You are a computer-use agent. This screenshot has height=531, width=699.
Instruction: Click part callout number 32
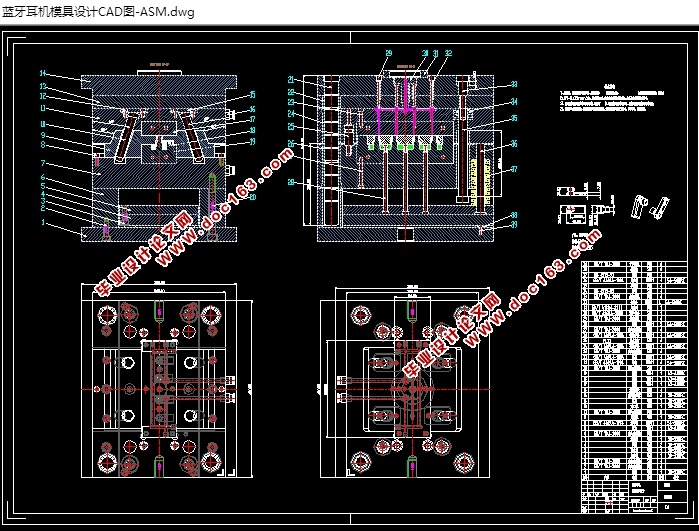pyautogui.click(x=448, y=53)
